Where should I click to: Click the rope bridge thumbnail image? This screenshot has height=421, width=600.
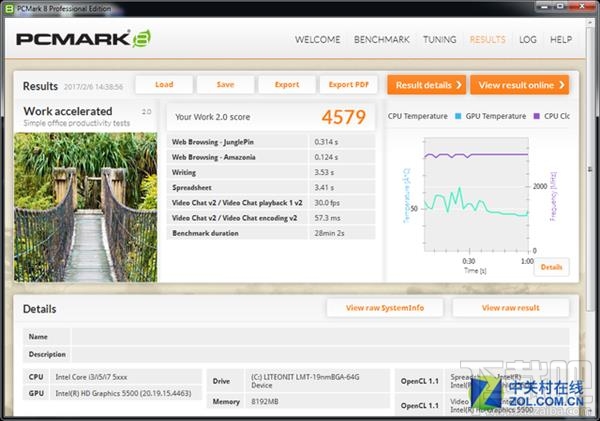(86, 207)
